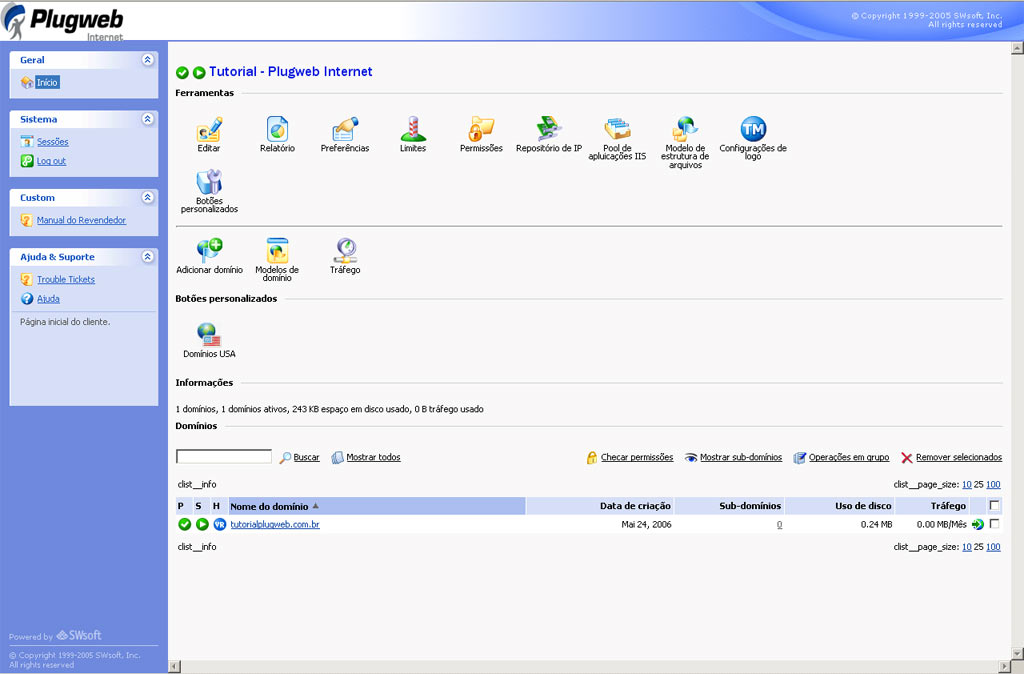Open Preferências tool
The height and width of the screenshot is (674, 1024).
click(x=345, y=129)
